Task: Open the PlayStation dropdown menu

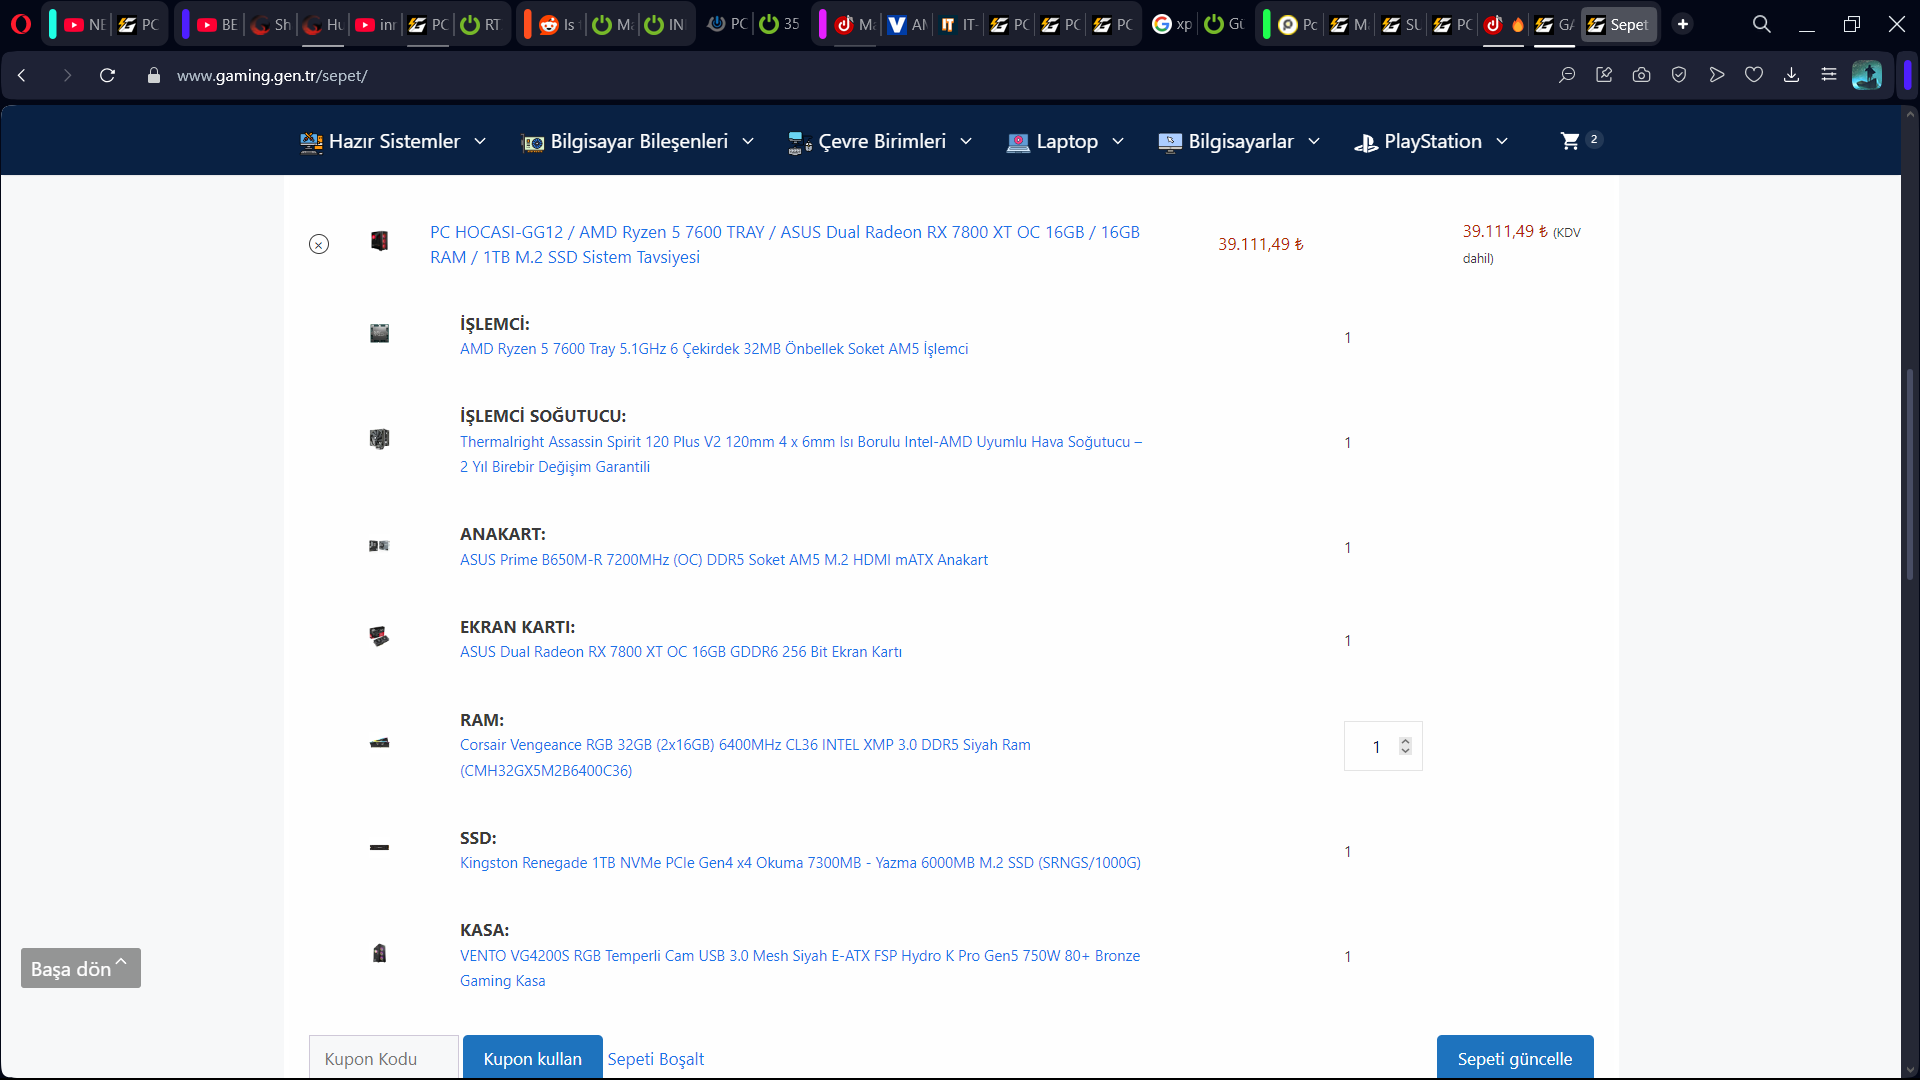Action: [1431, 142]
